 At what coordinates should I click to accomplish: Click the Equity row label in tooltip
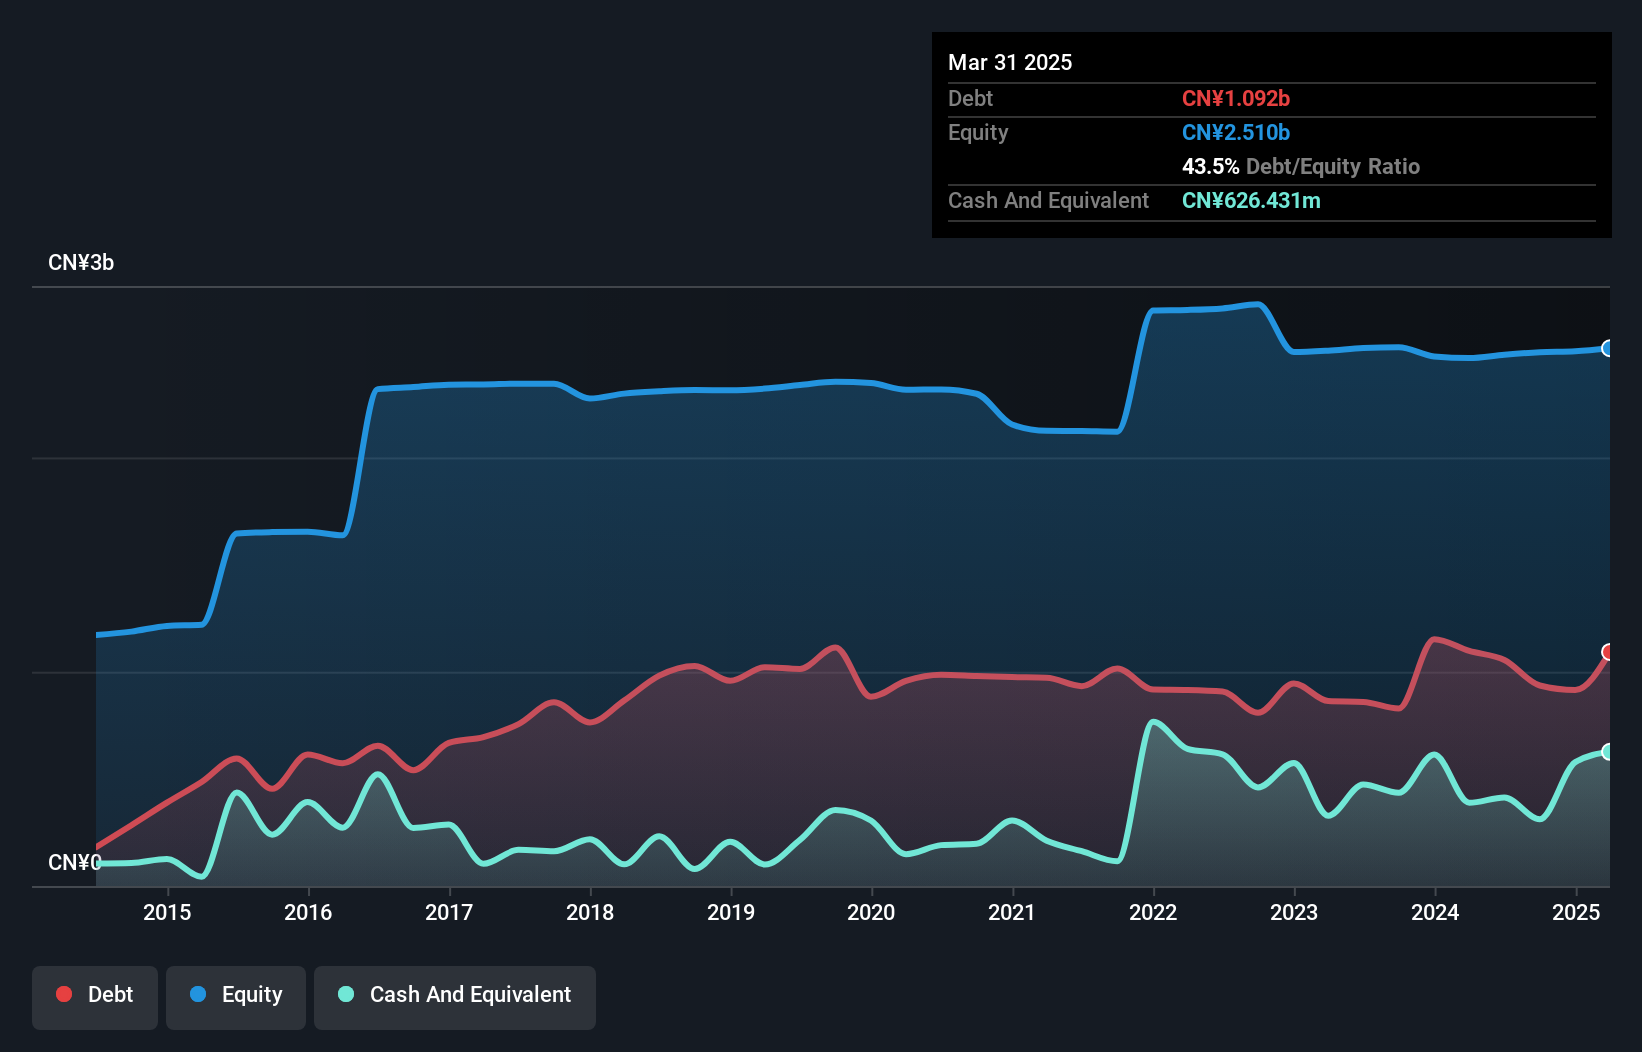click(x=978, y=133)
